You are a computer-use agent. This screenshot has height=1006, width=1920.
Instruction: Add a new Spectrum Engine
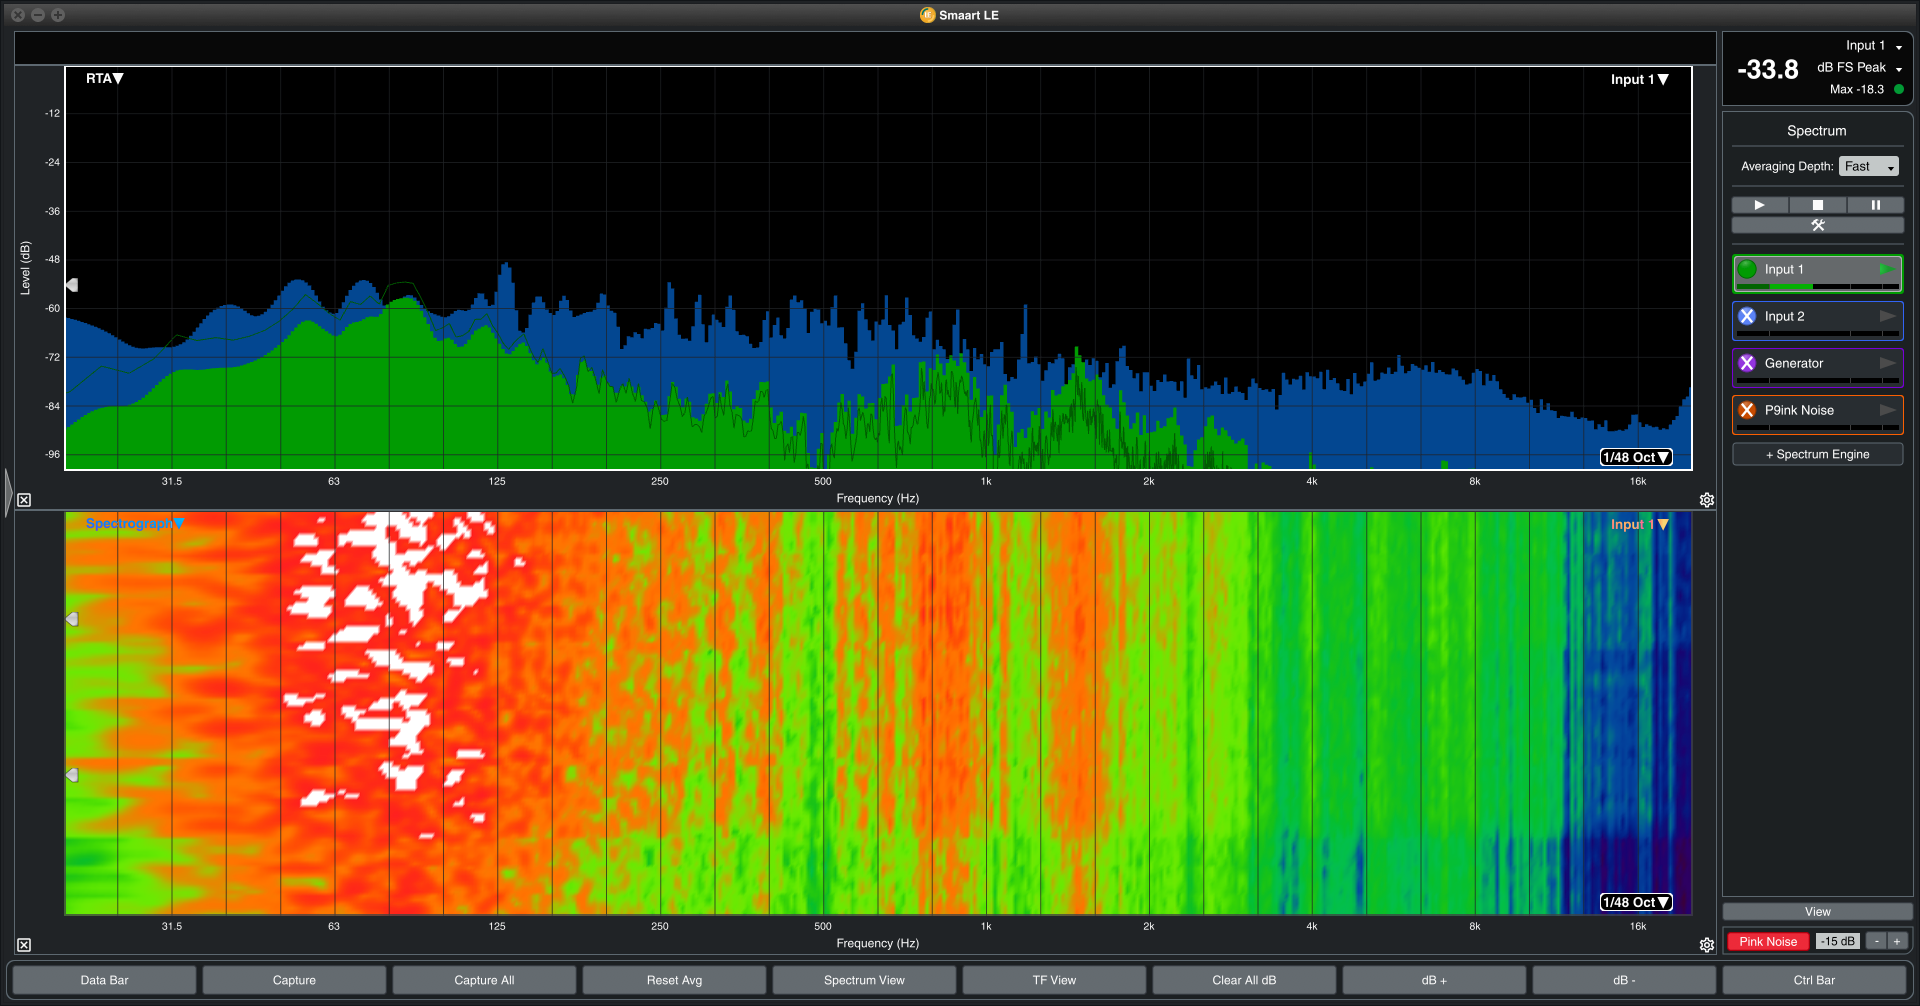1818,454
